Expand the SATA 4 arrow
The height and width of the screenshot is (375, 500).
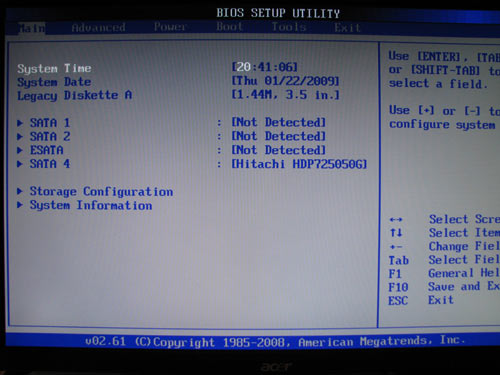pyautogui.click(x=20, y=164)
